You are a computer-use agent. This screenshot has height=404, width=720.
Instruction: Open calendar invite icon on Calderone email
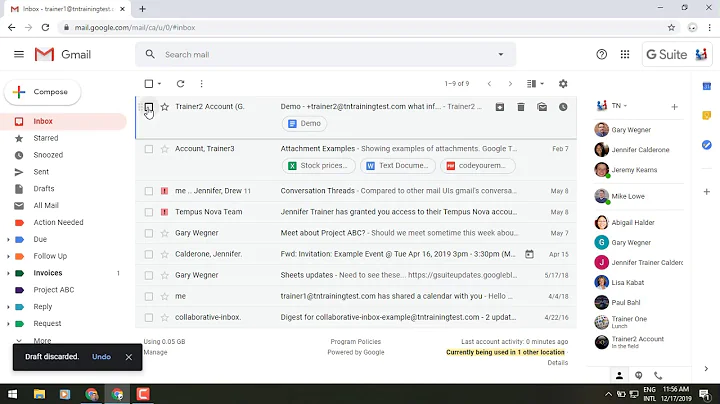pyautogui.click(x=529, y=254)
